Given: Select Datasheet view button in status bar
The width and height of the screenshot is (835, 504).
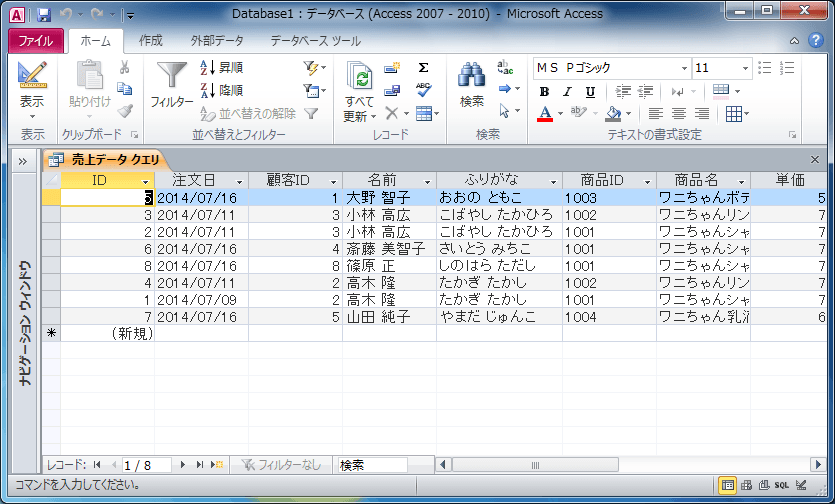Looking at the screenshot, I should click(x=727, y=485).
